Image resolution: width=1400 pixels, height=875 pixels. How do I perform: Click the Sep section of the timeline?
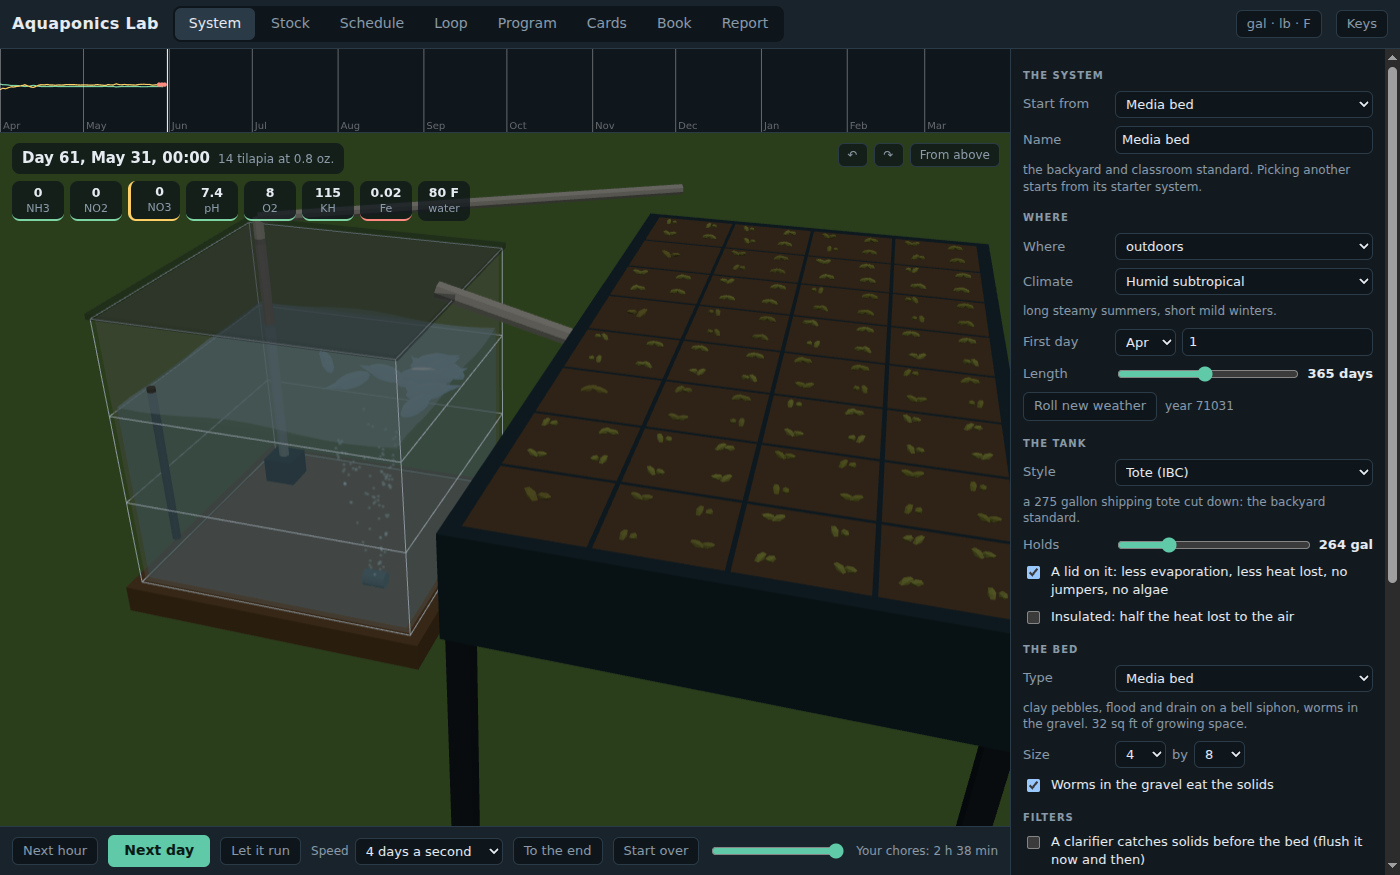click(465, 90)
